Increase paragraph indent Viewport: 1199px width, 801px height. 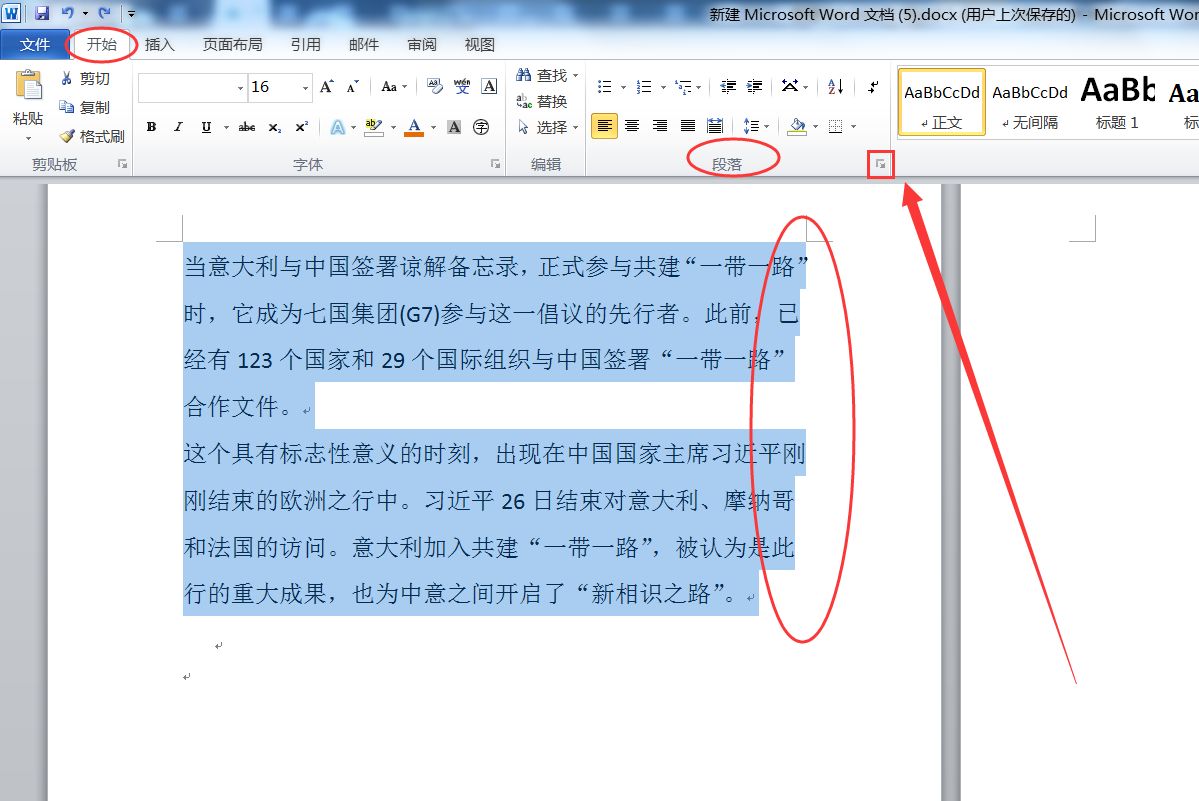(x=755, y=86)
